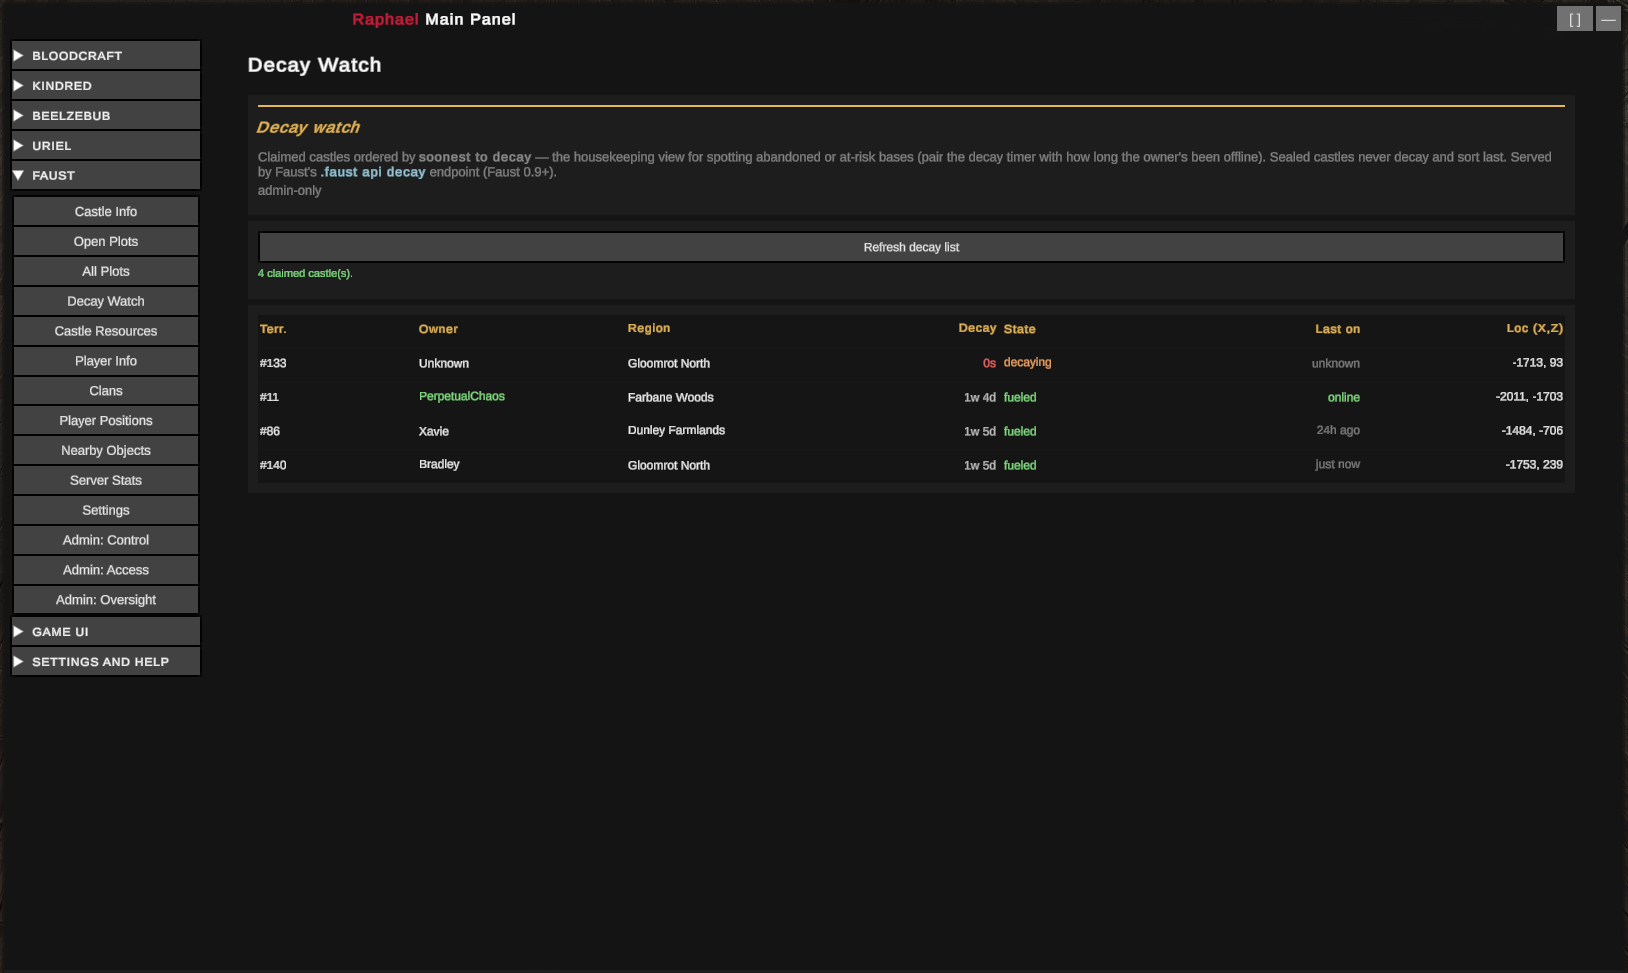Expand the SETTINGS AND HELP section

coord(106,661)
